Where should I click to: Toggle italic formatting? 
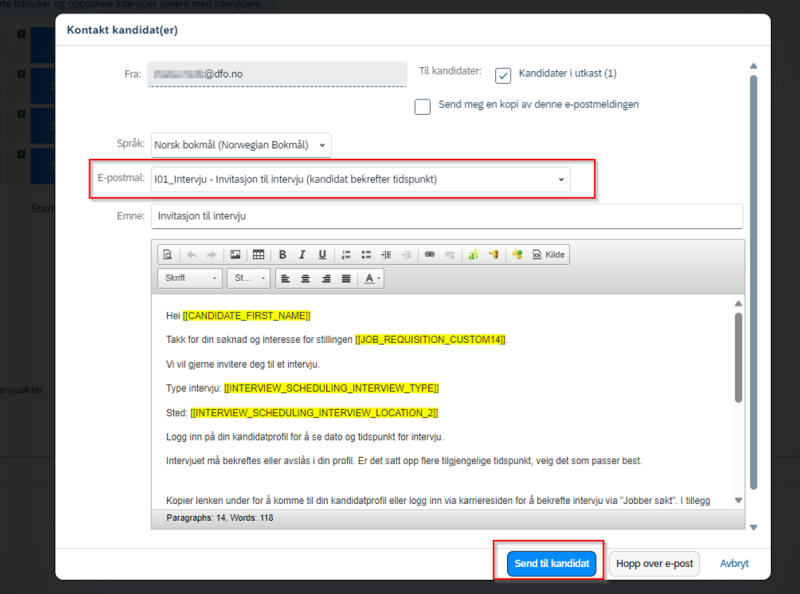click(302, 255)
